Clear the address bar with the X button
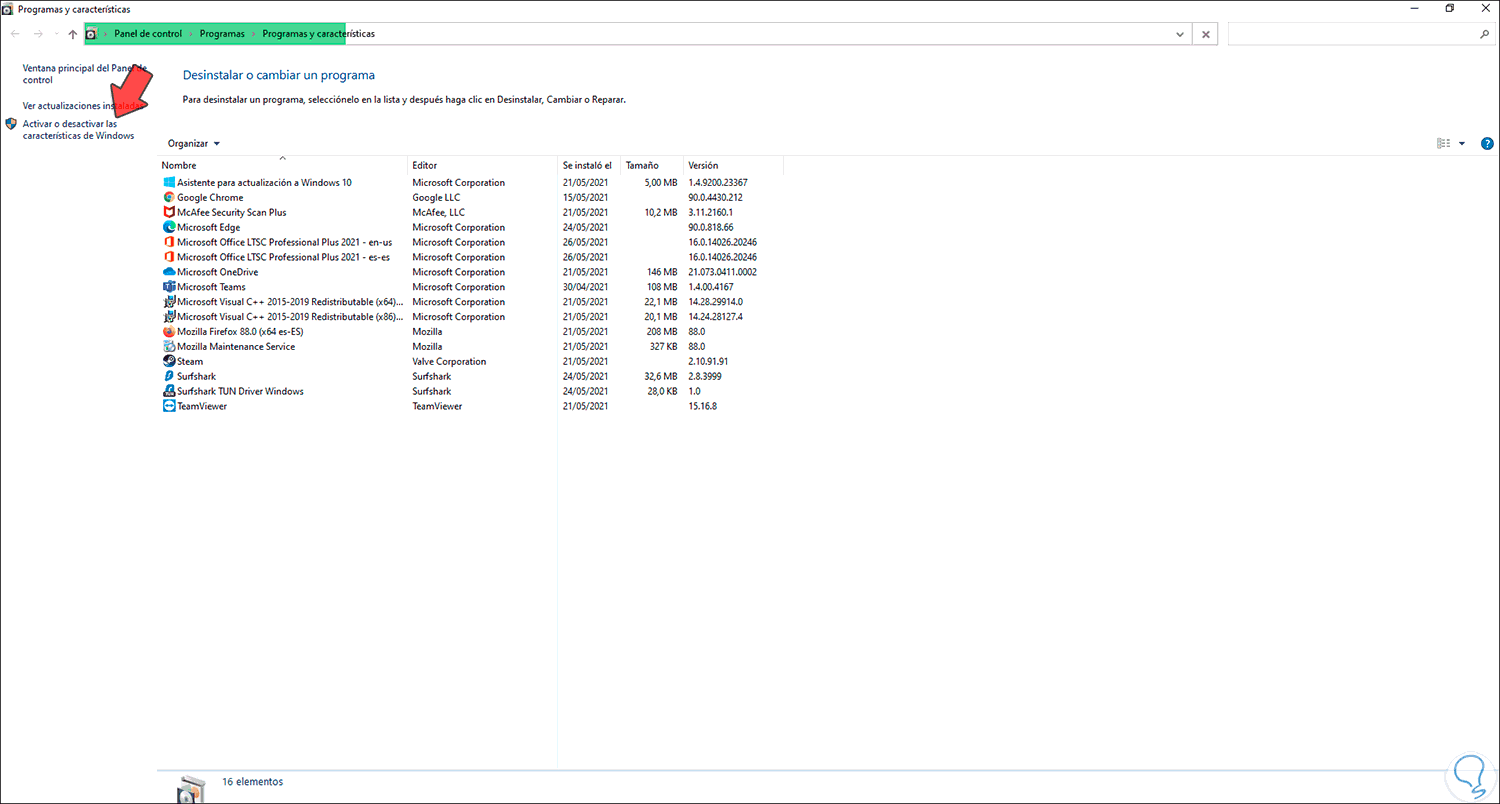The height and width of the screenshot is (804, 1500). 1206,34
